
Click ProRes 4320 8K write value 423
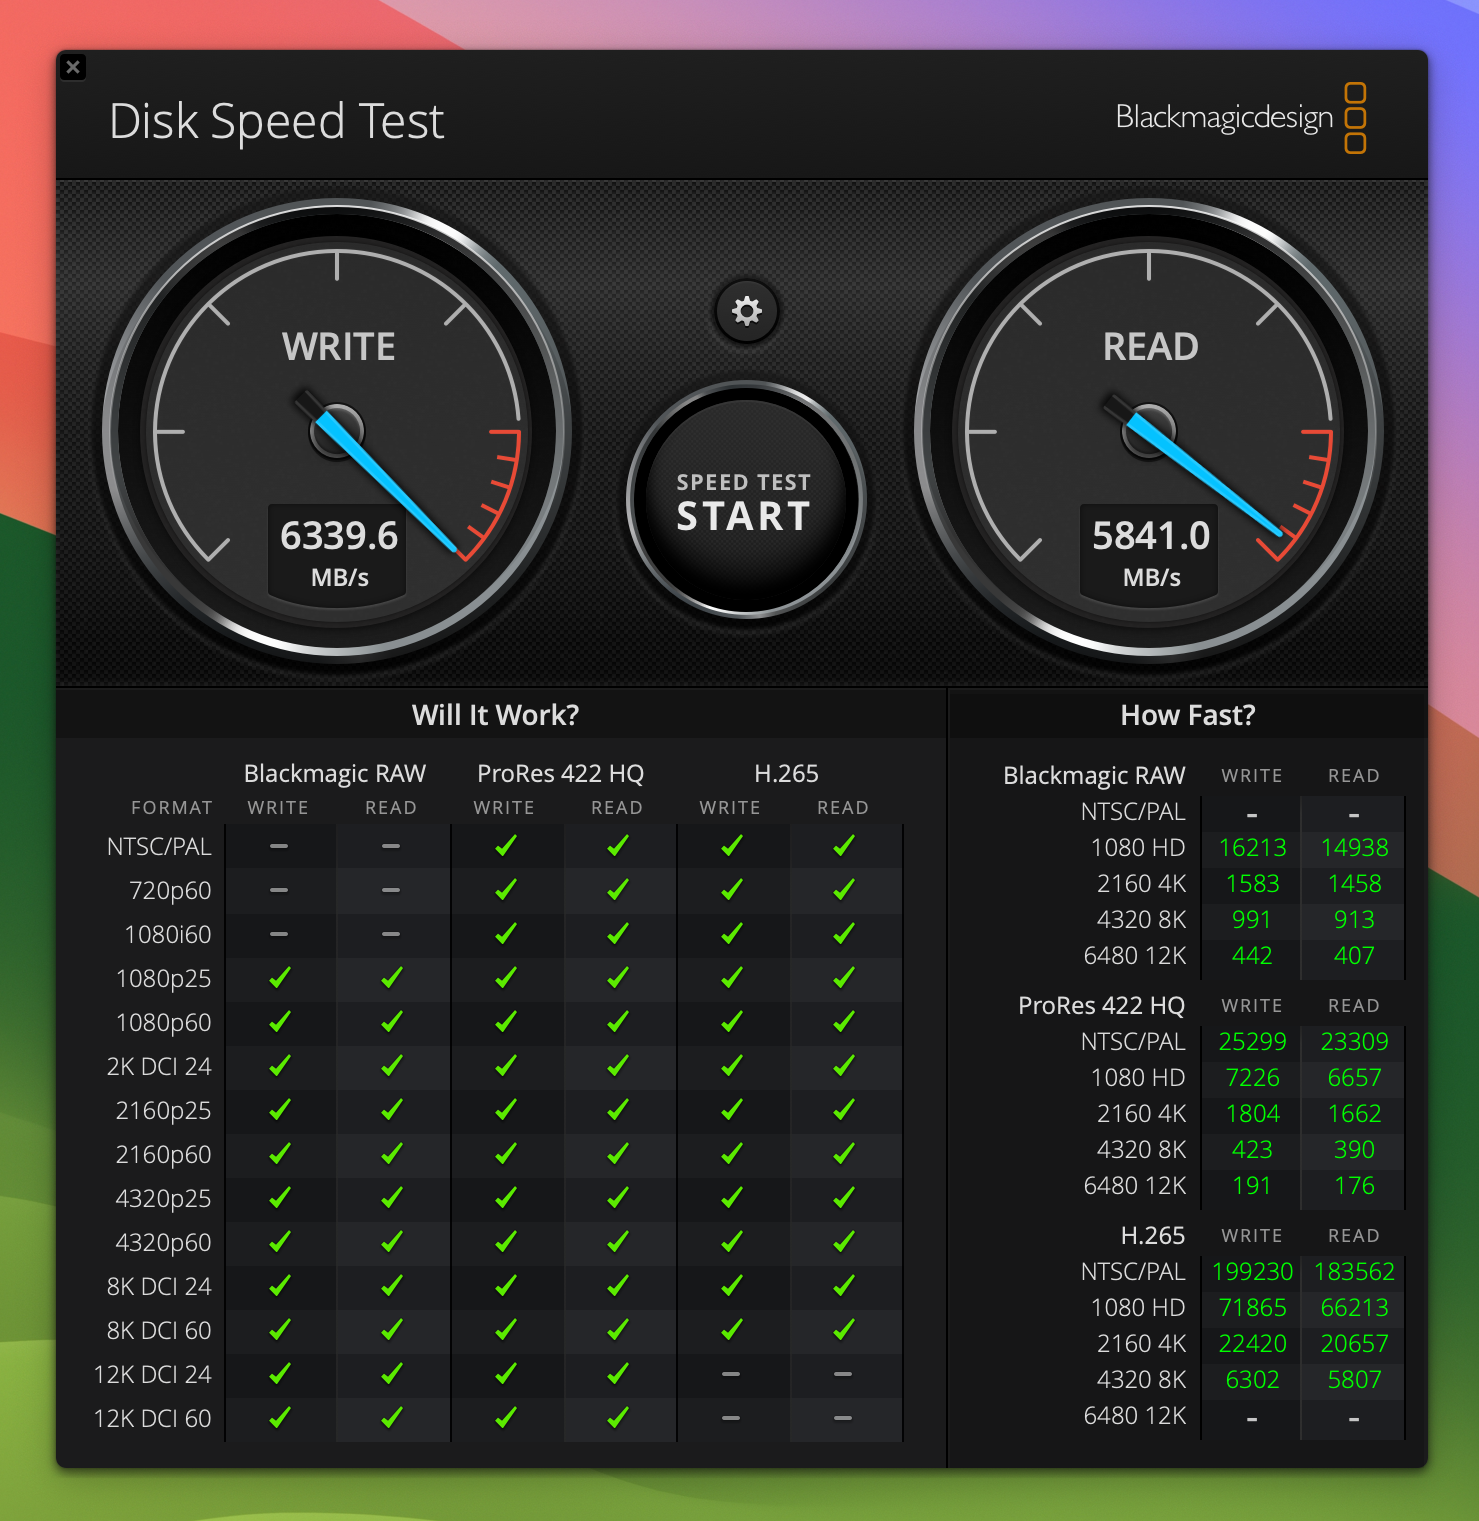click(x=1252, y=1150)
